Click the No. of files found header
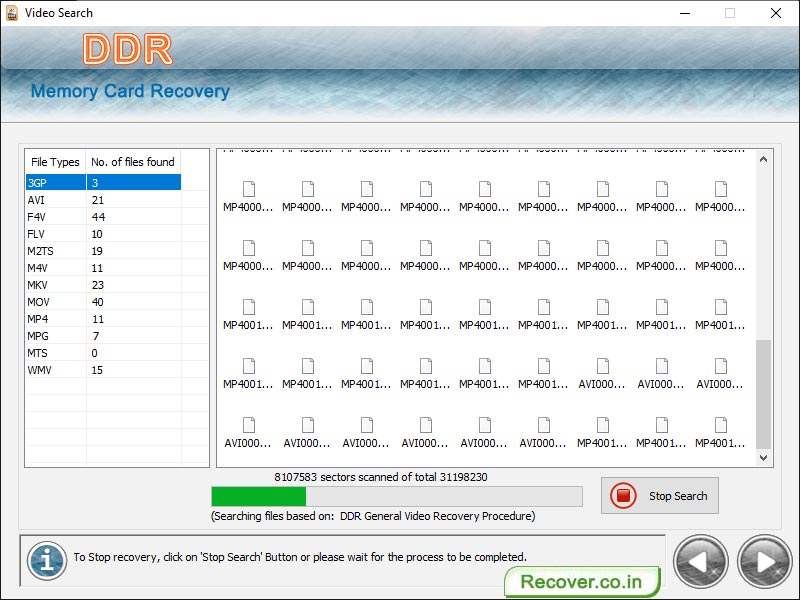The image size is (800, 600). click(x=133, y=161)
